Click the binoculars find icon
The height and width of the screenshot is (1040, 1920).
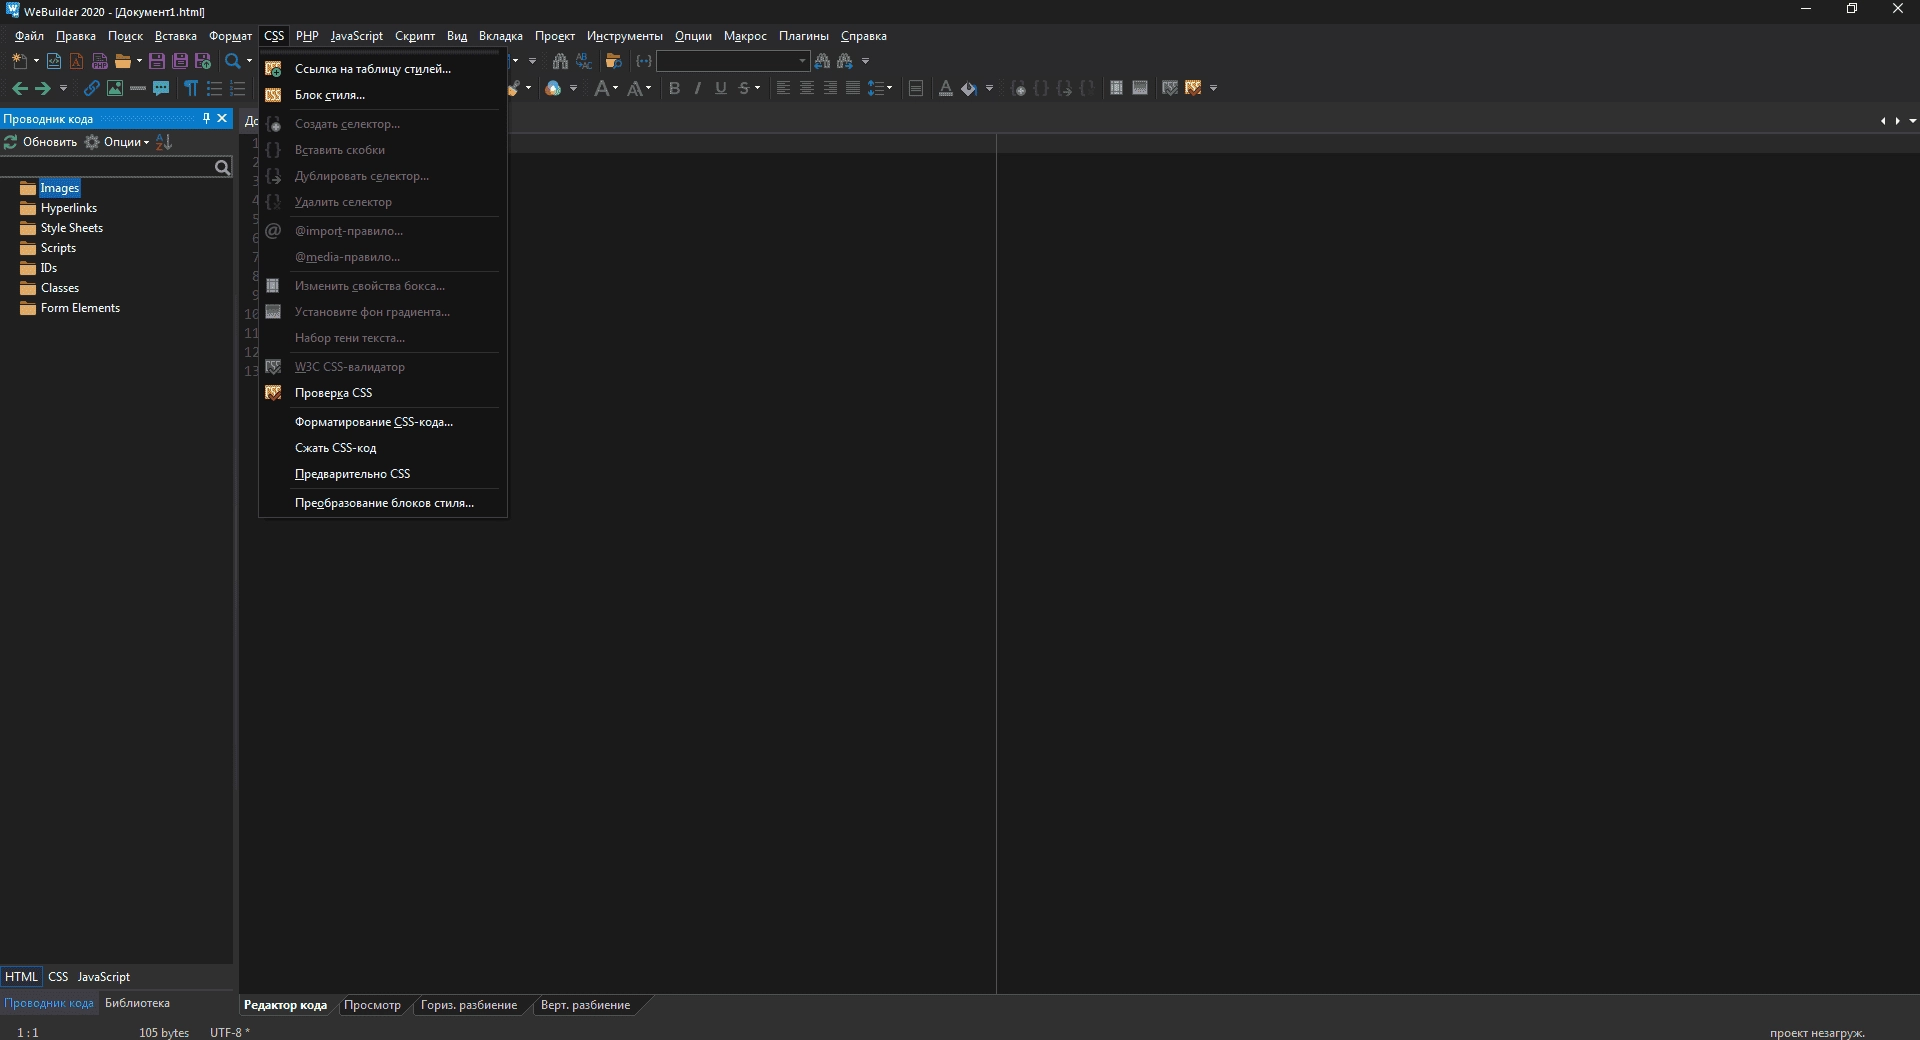(560, 61)
